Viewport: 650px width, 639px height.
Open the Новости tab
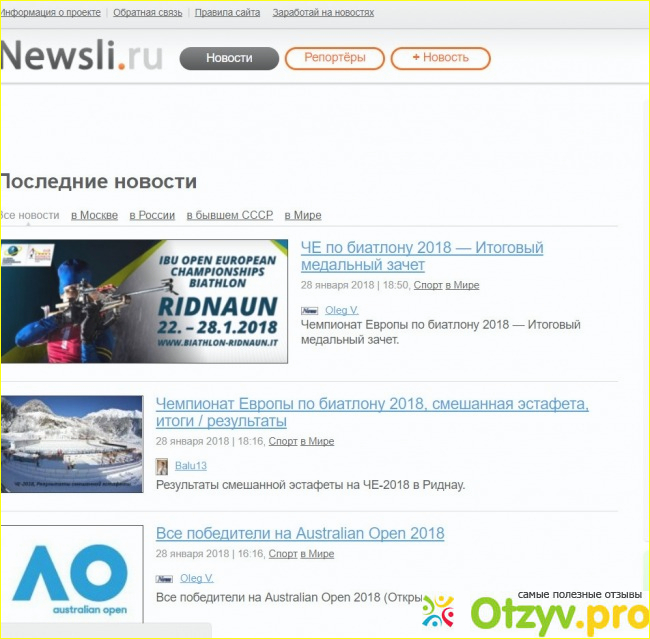[x=229, y=58]
